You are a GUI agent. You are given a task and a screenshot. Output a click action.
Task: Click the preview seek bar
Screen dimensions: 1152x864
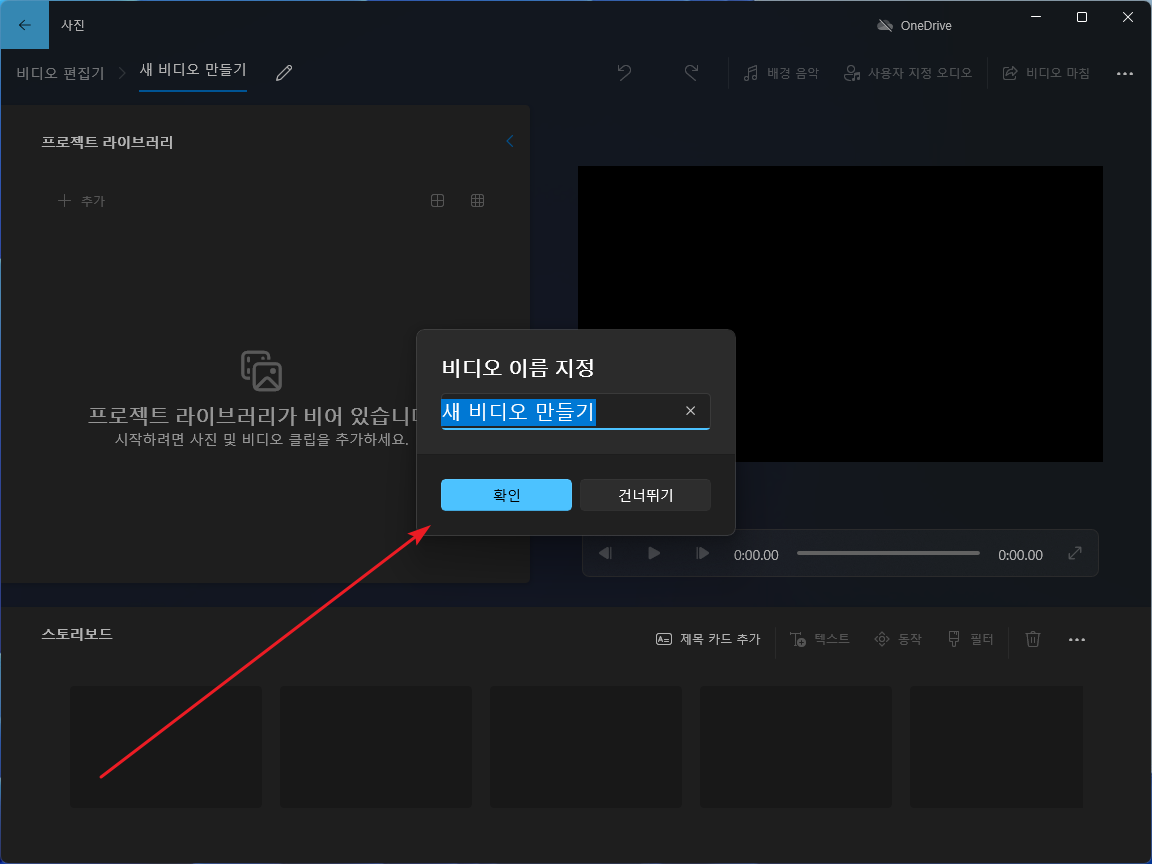888,553
